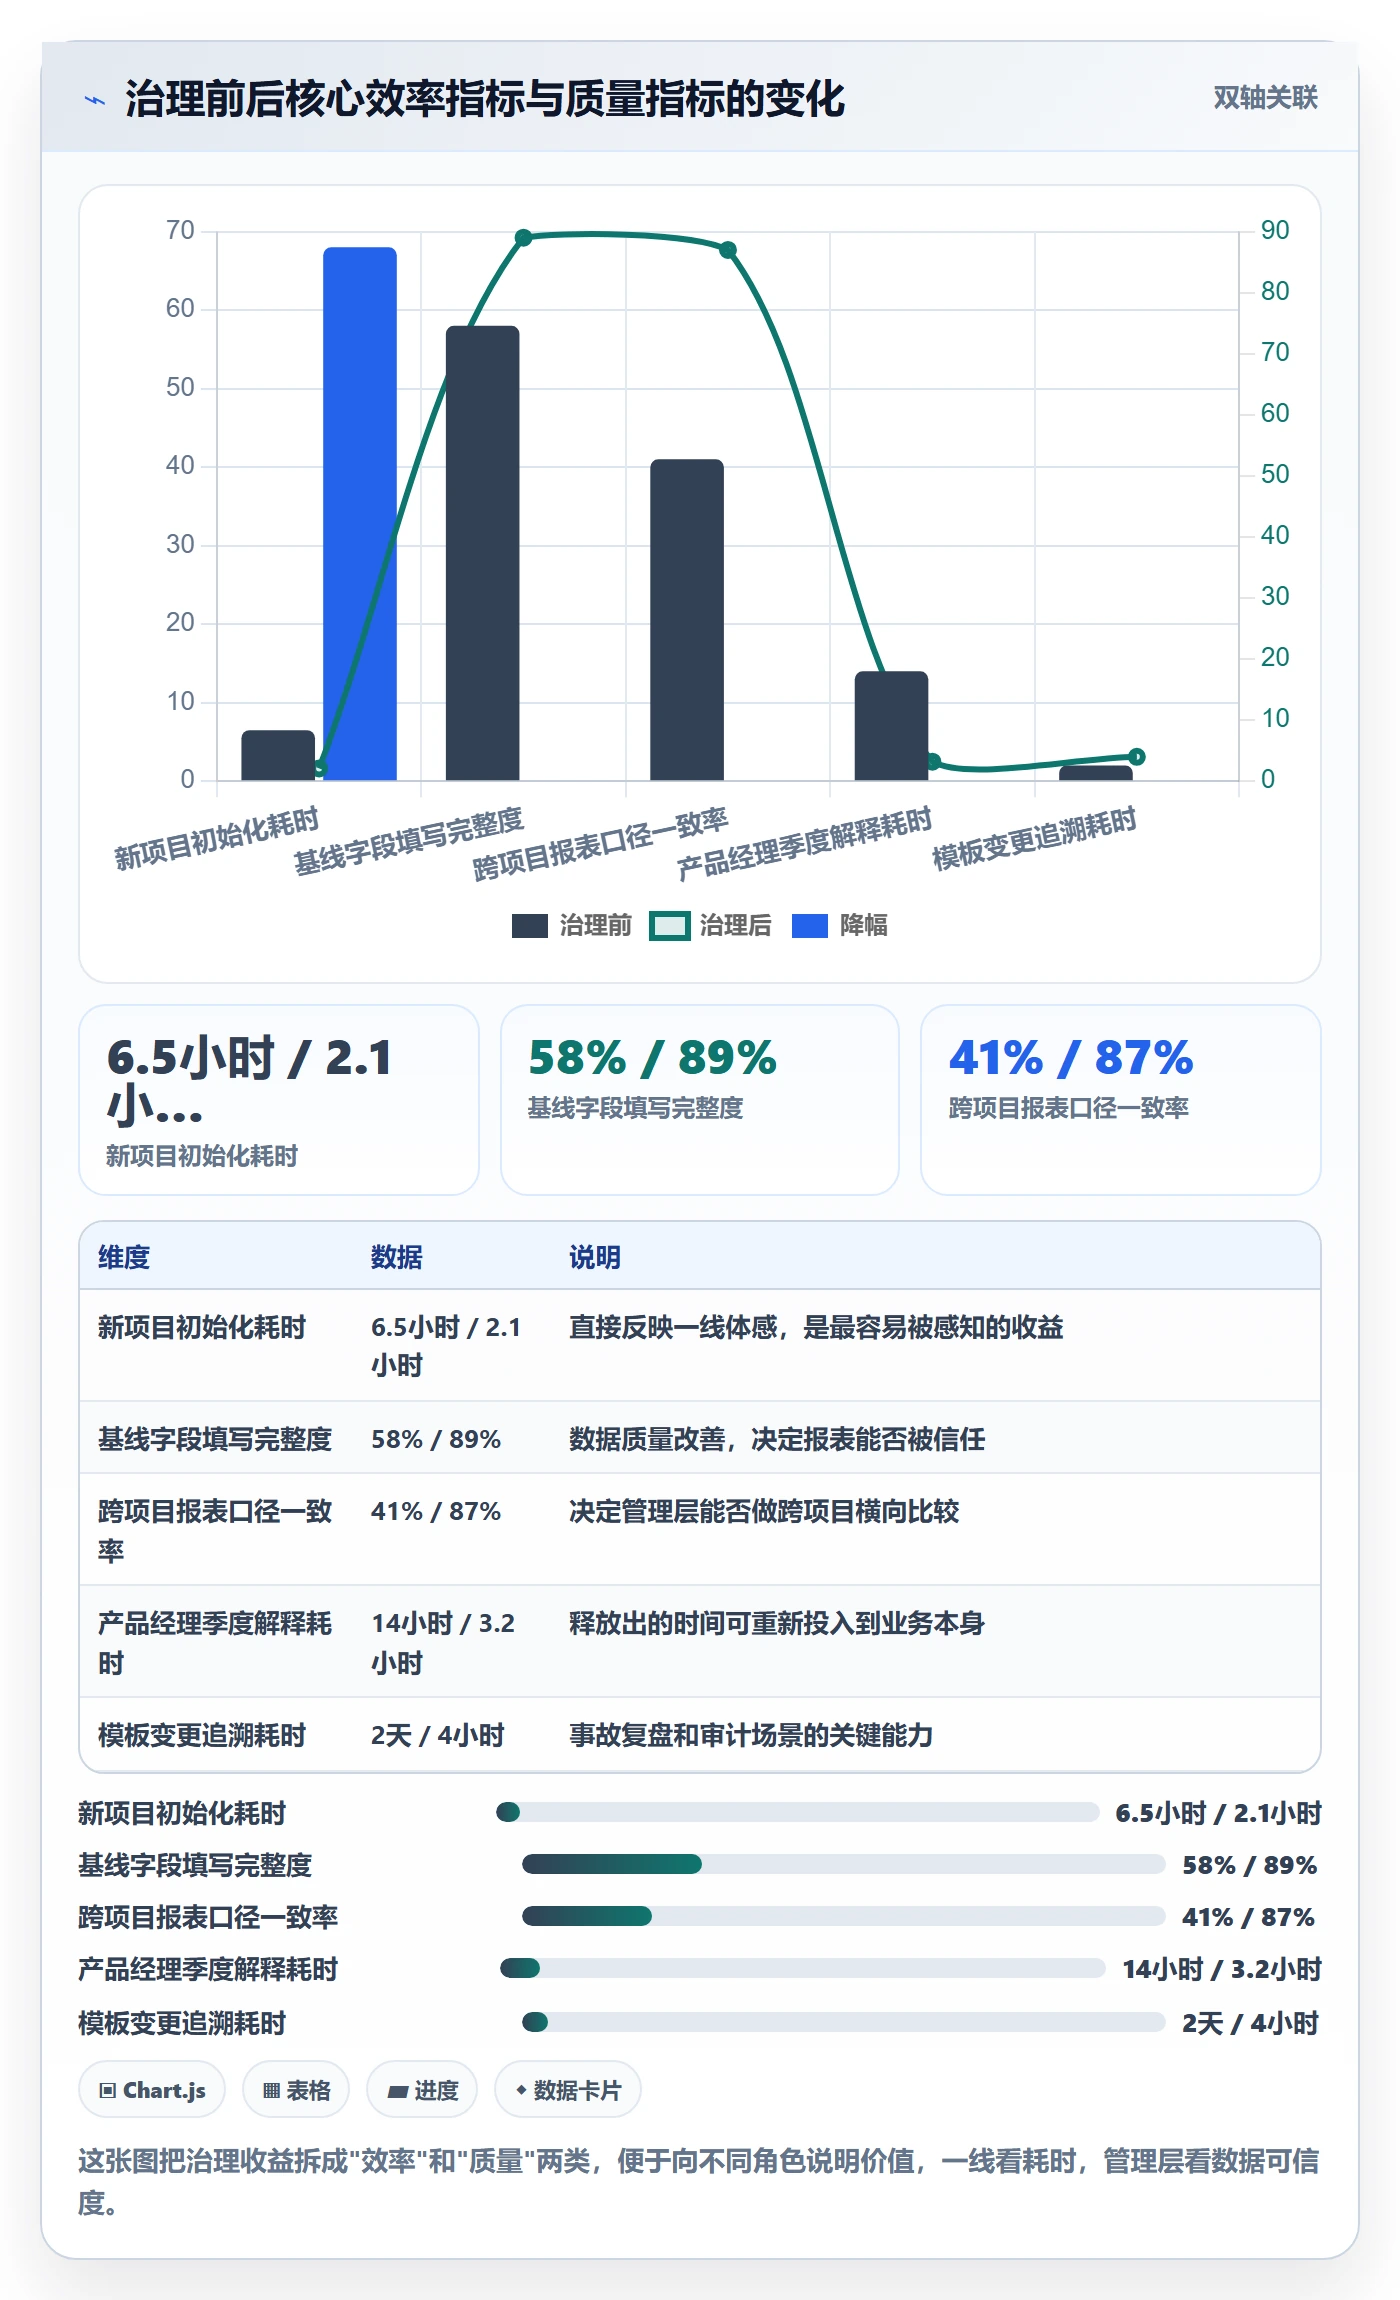Open the 41% / 87% data card

1120,1100
